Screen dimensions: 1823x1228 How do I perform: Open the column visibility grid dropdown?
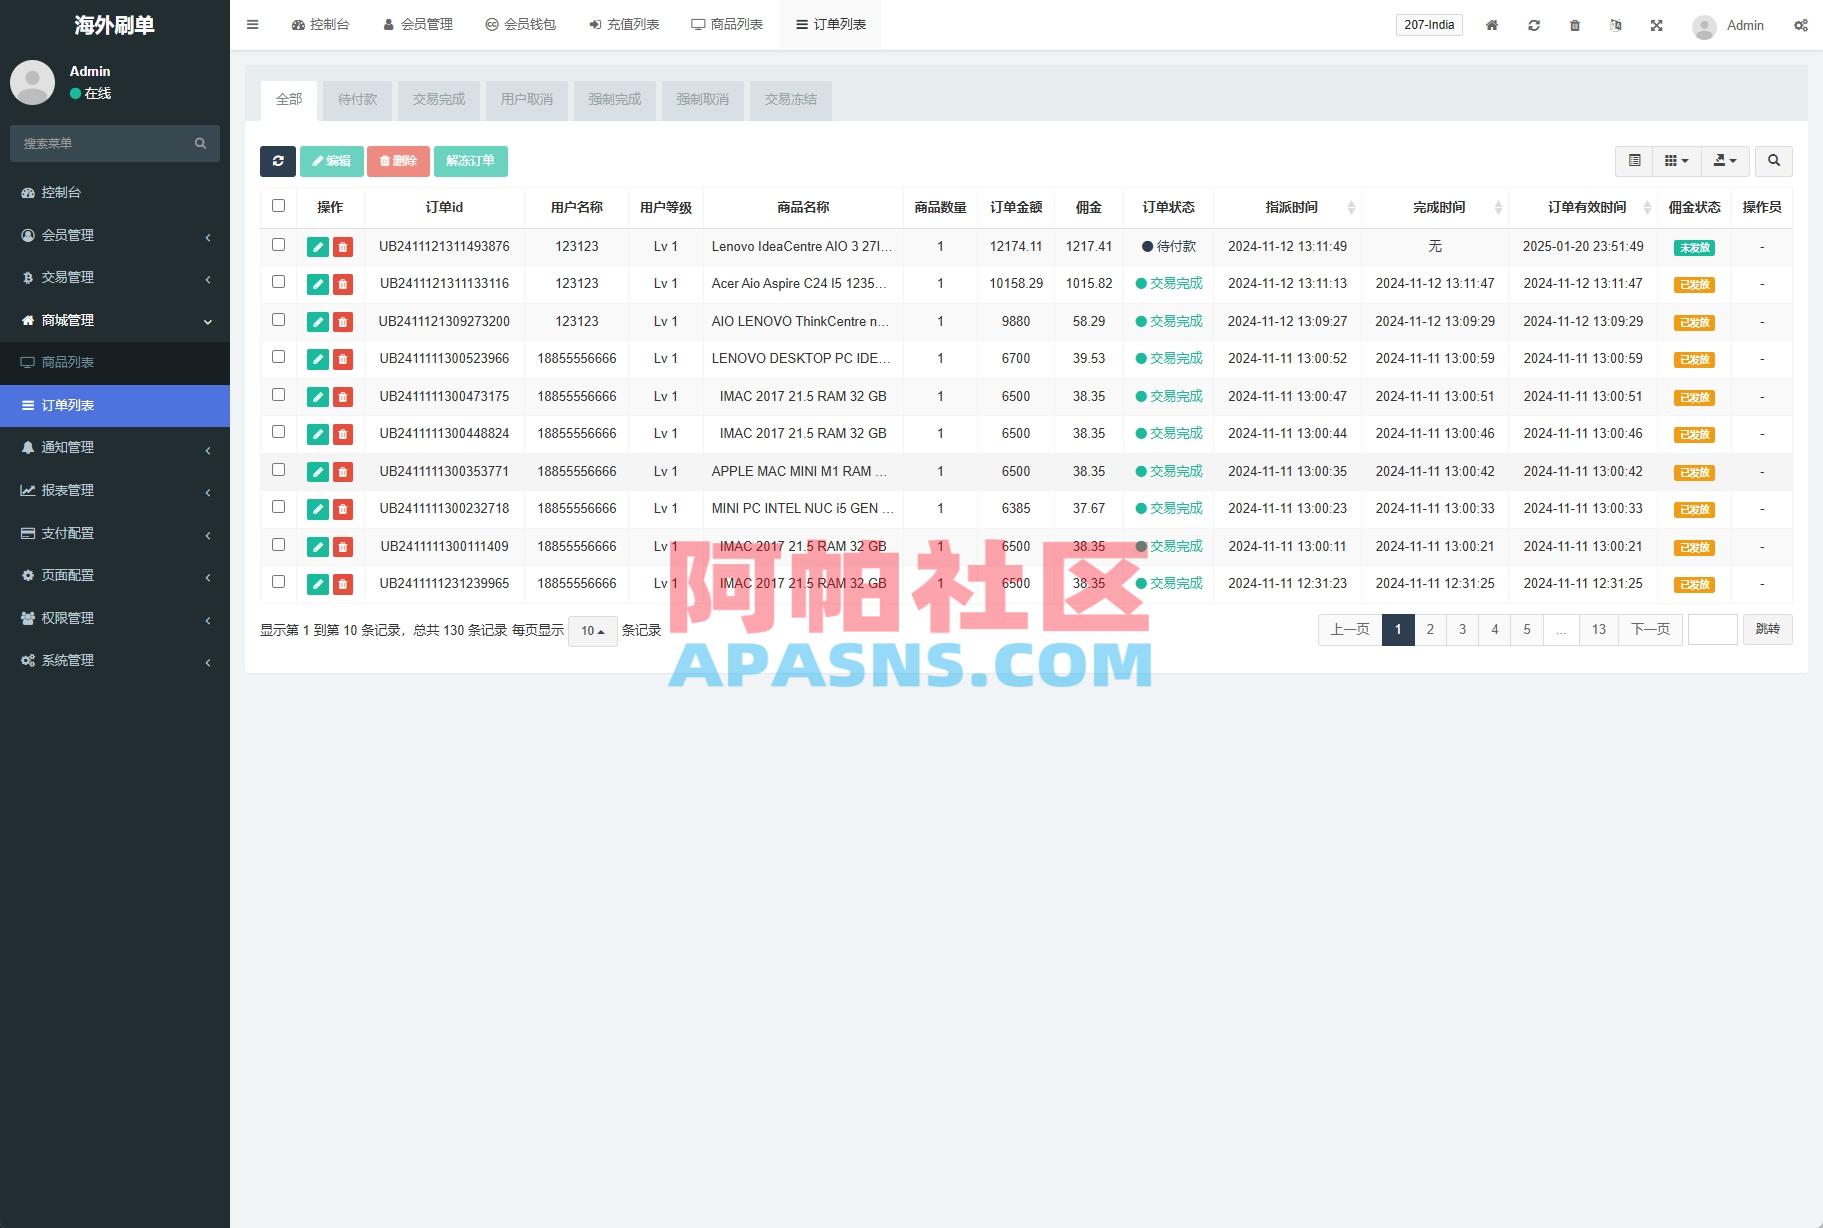1676,160
